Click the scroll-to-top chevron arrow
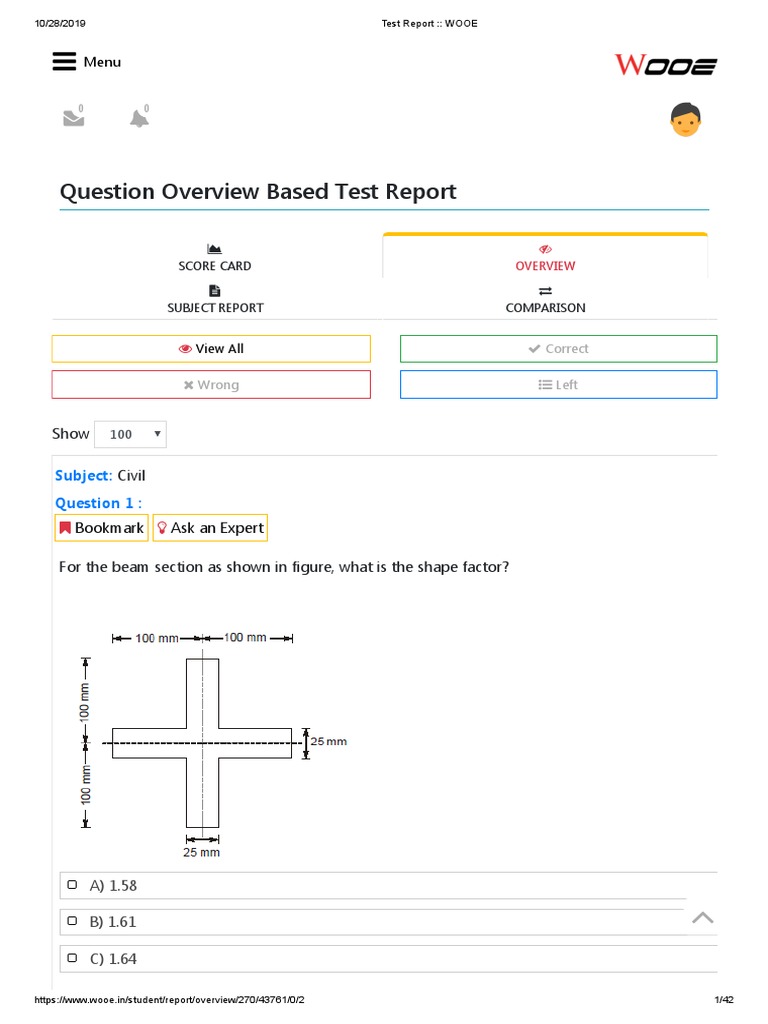768x1024 pixels. pyautogui.click(x=703, y=917)
